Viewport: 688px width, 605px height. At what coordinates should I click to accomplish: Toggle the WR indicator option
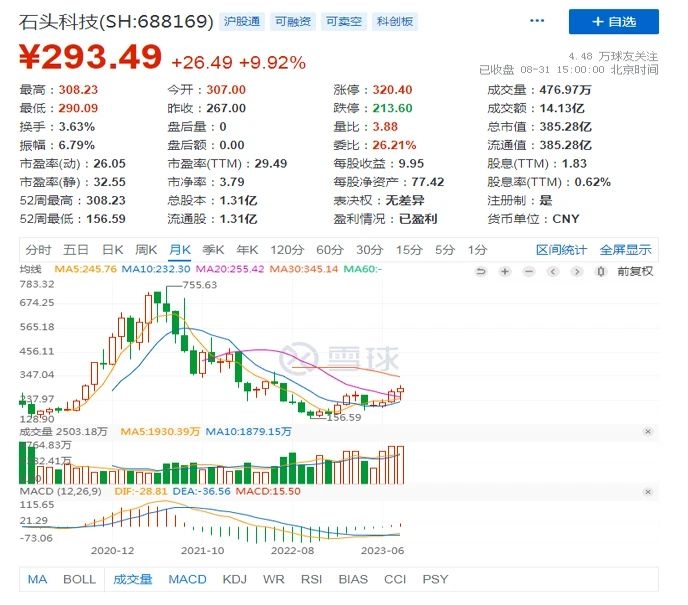tap(274, 580)
